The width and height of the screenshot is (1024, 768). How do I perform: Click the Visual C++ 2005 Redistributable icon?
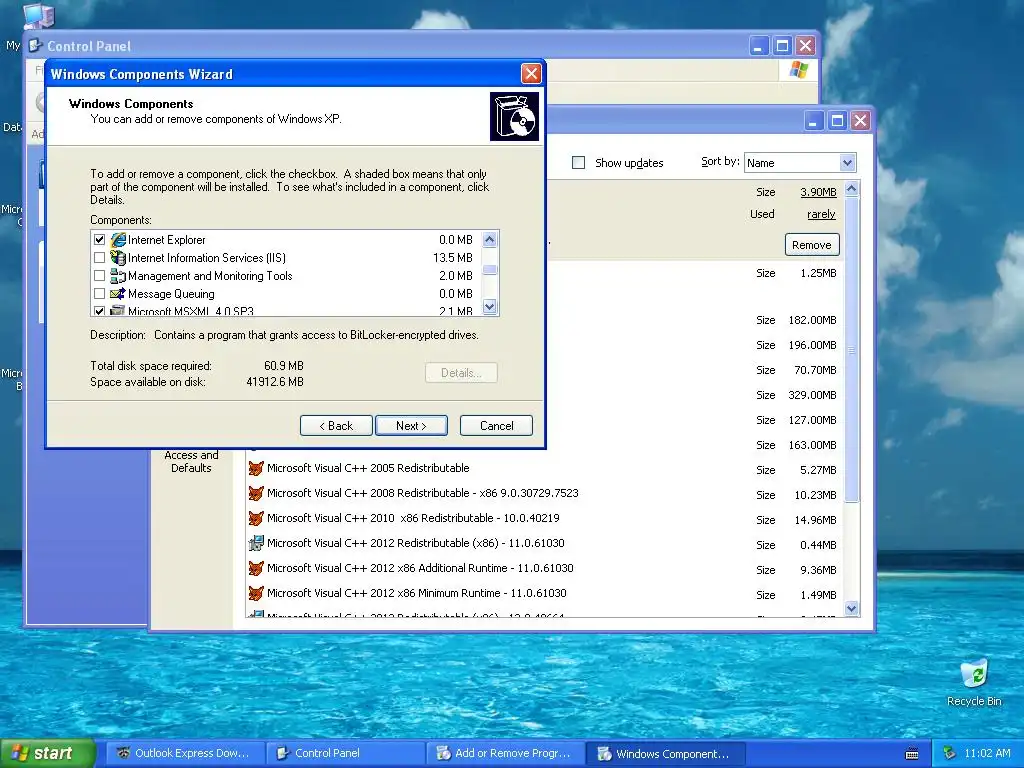256,468
